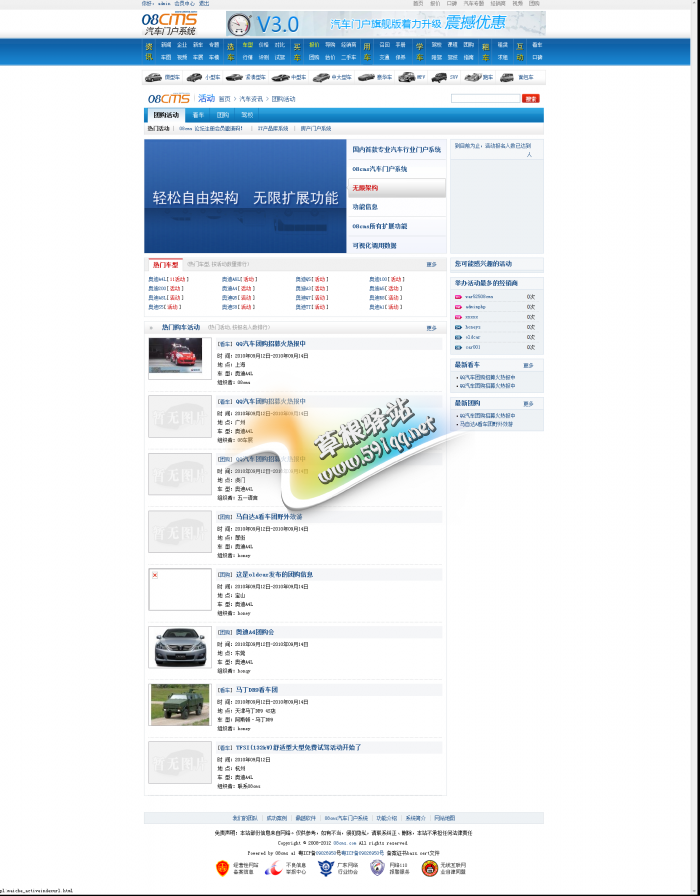Open the 团购活动 tab

166,115
